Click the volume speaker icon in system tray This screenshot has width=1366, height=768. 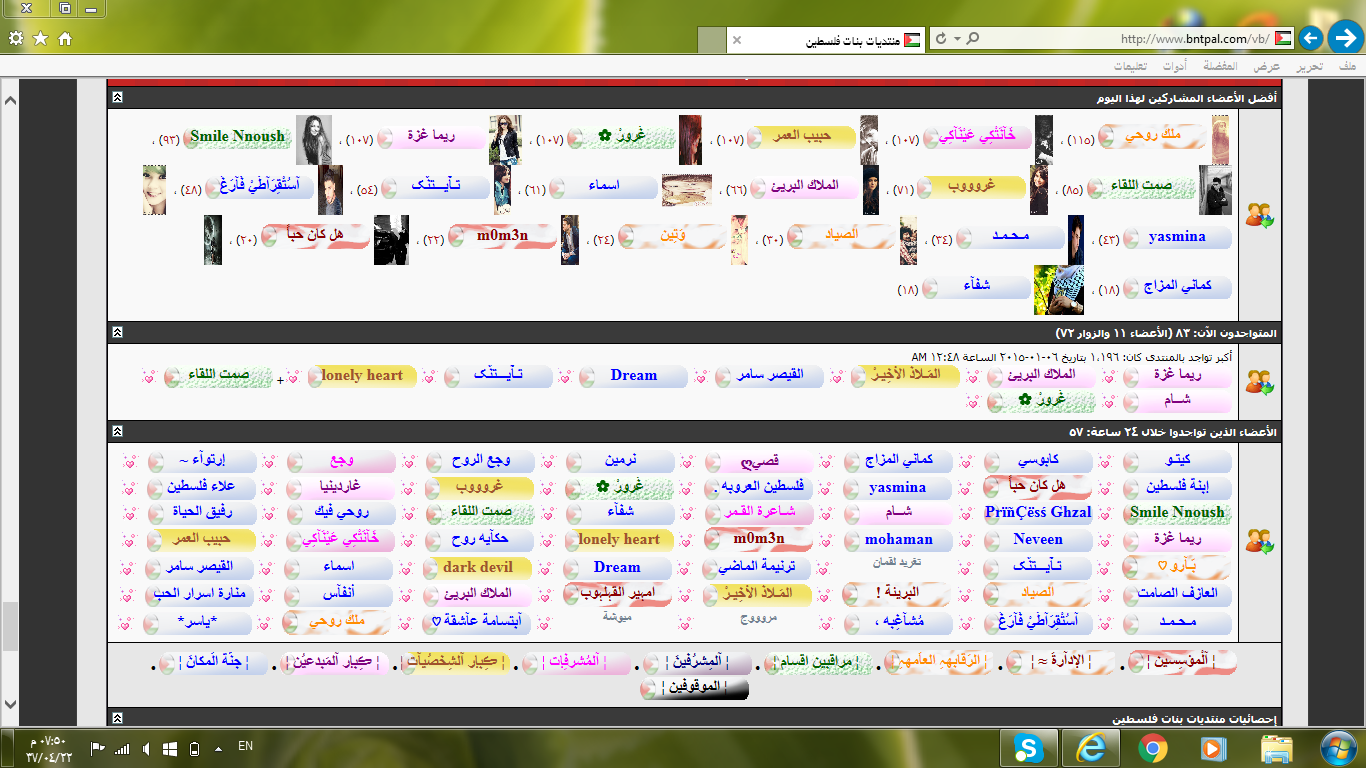(147, 748)
